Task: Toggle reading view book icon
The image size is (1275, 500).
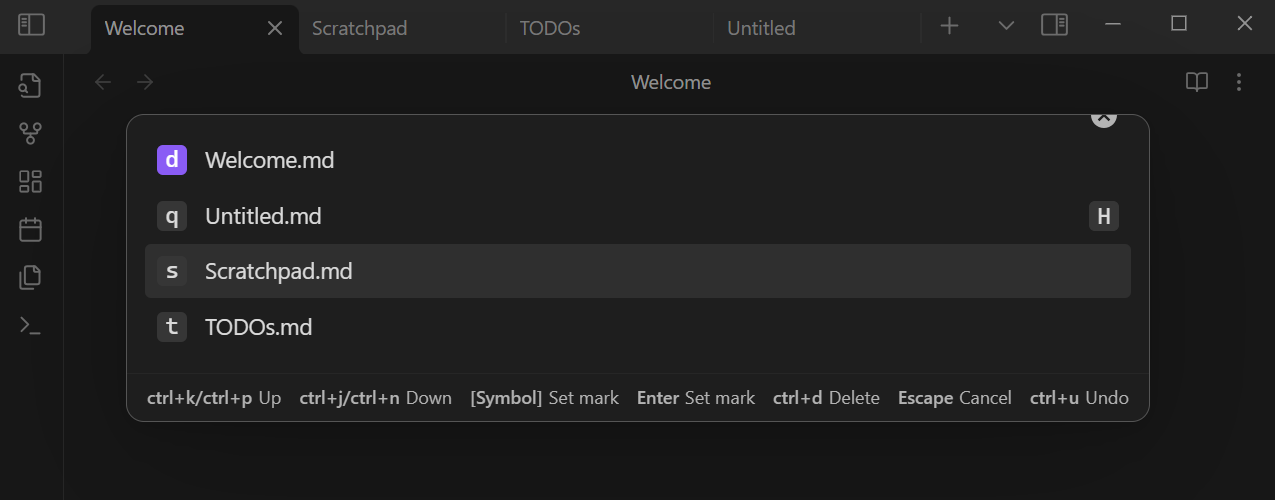Action: (1197, 82)
